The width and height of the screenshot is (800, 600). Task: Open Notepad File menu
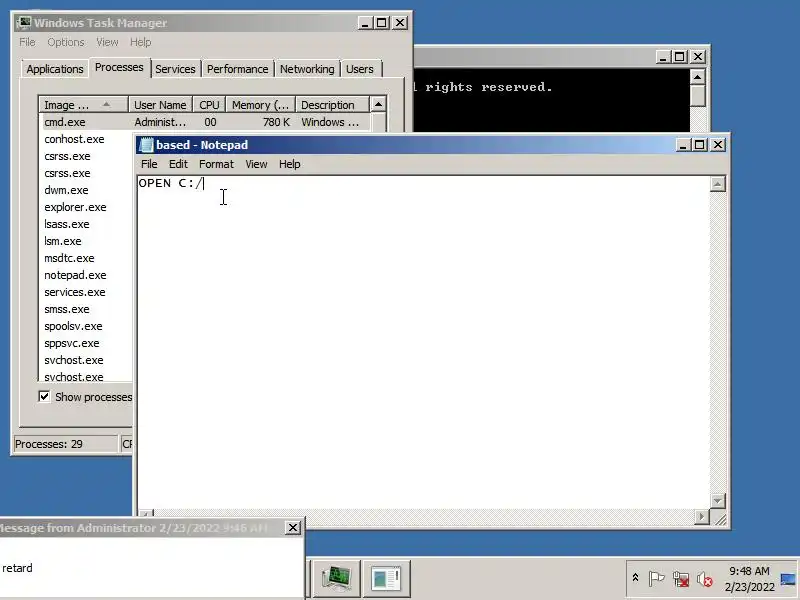[x=149, y=164]
